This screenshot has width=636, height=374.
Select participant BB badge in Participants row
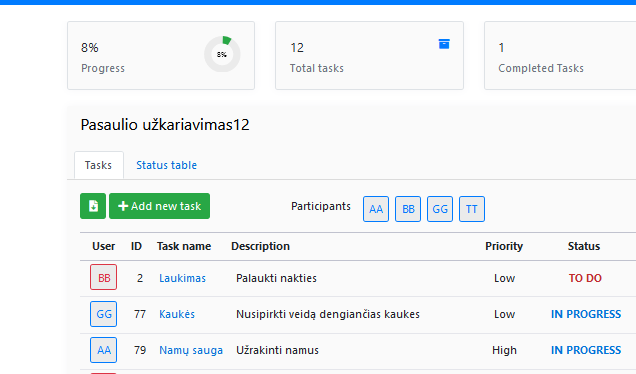(x=408, y=209)
